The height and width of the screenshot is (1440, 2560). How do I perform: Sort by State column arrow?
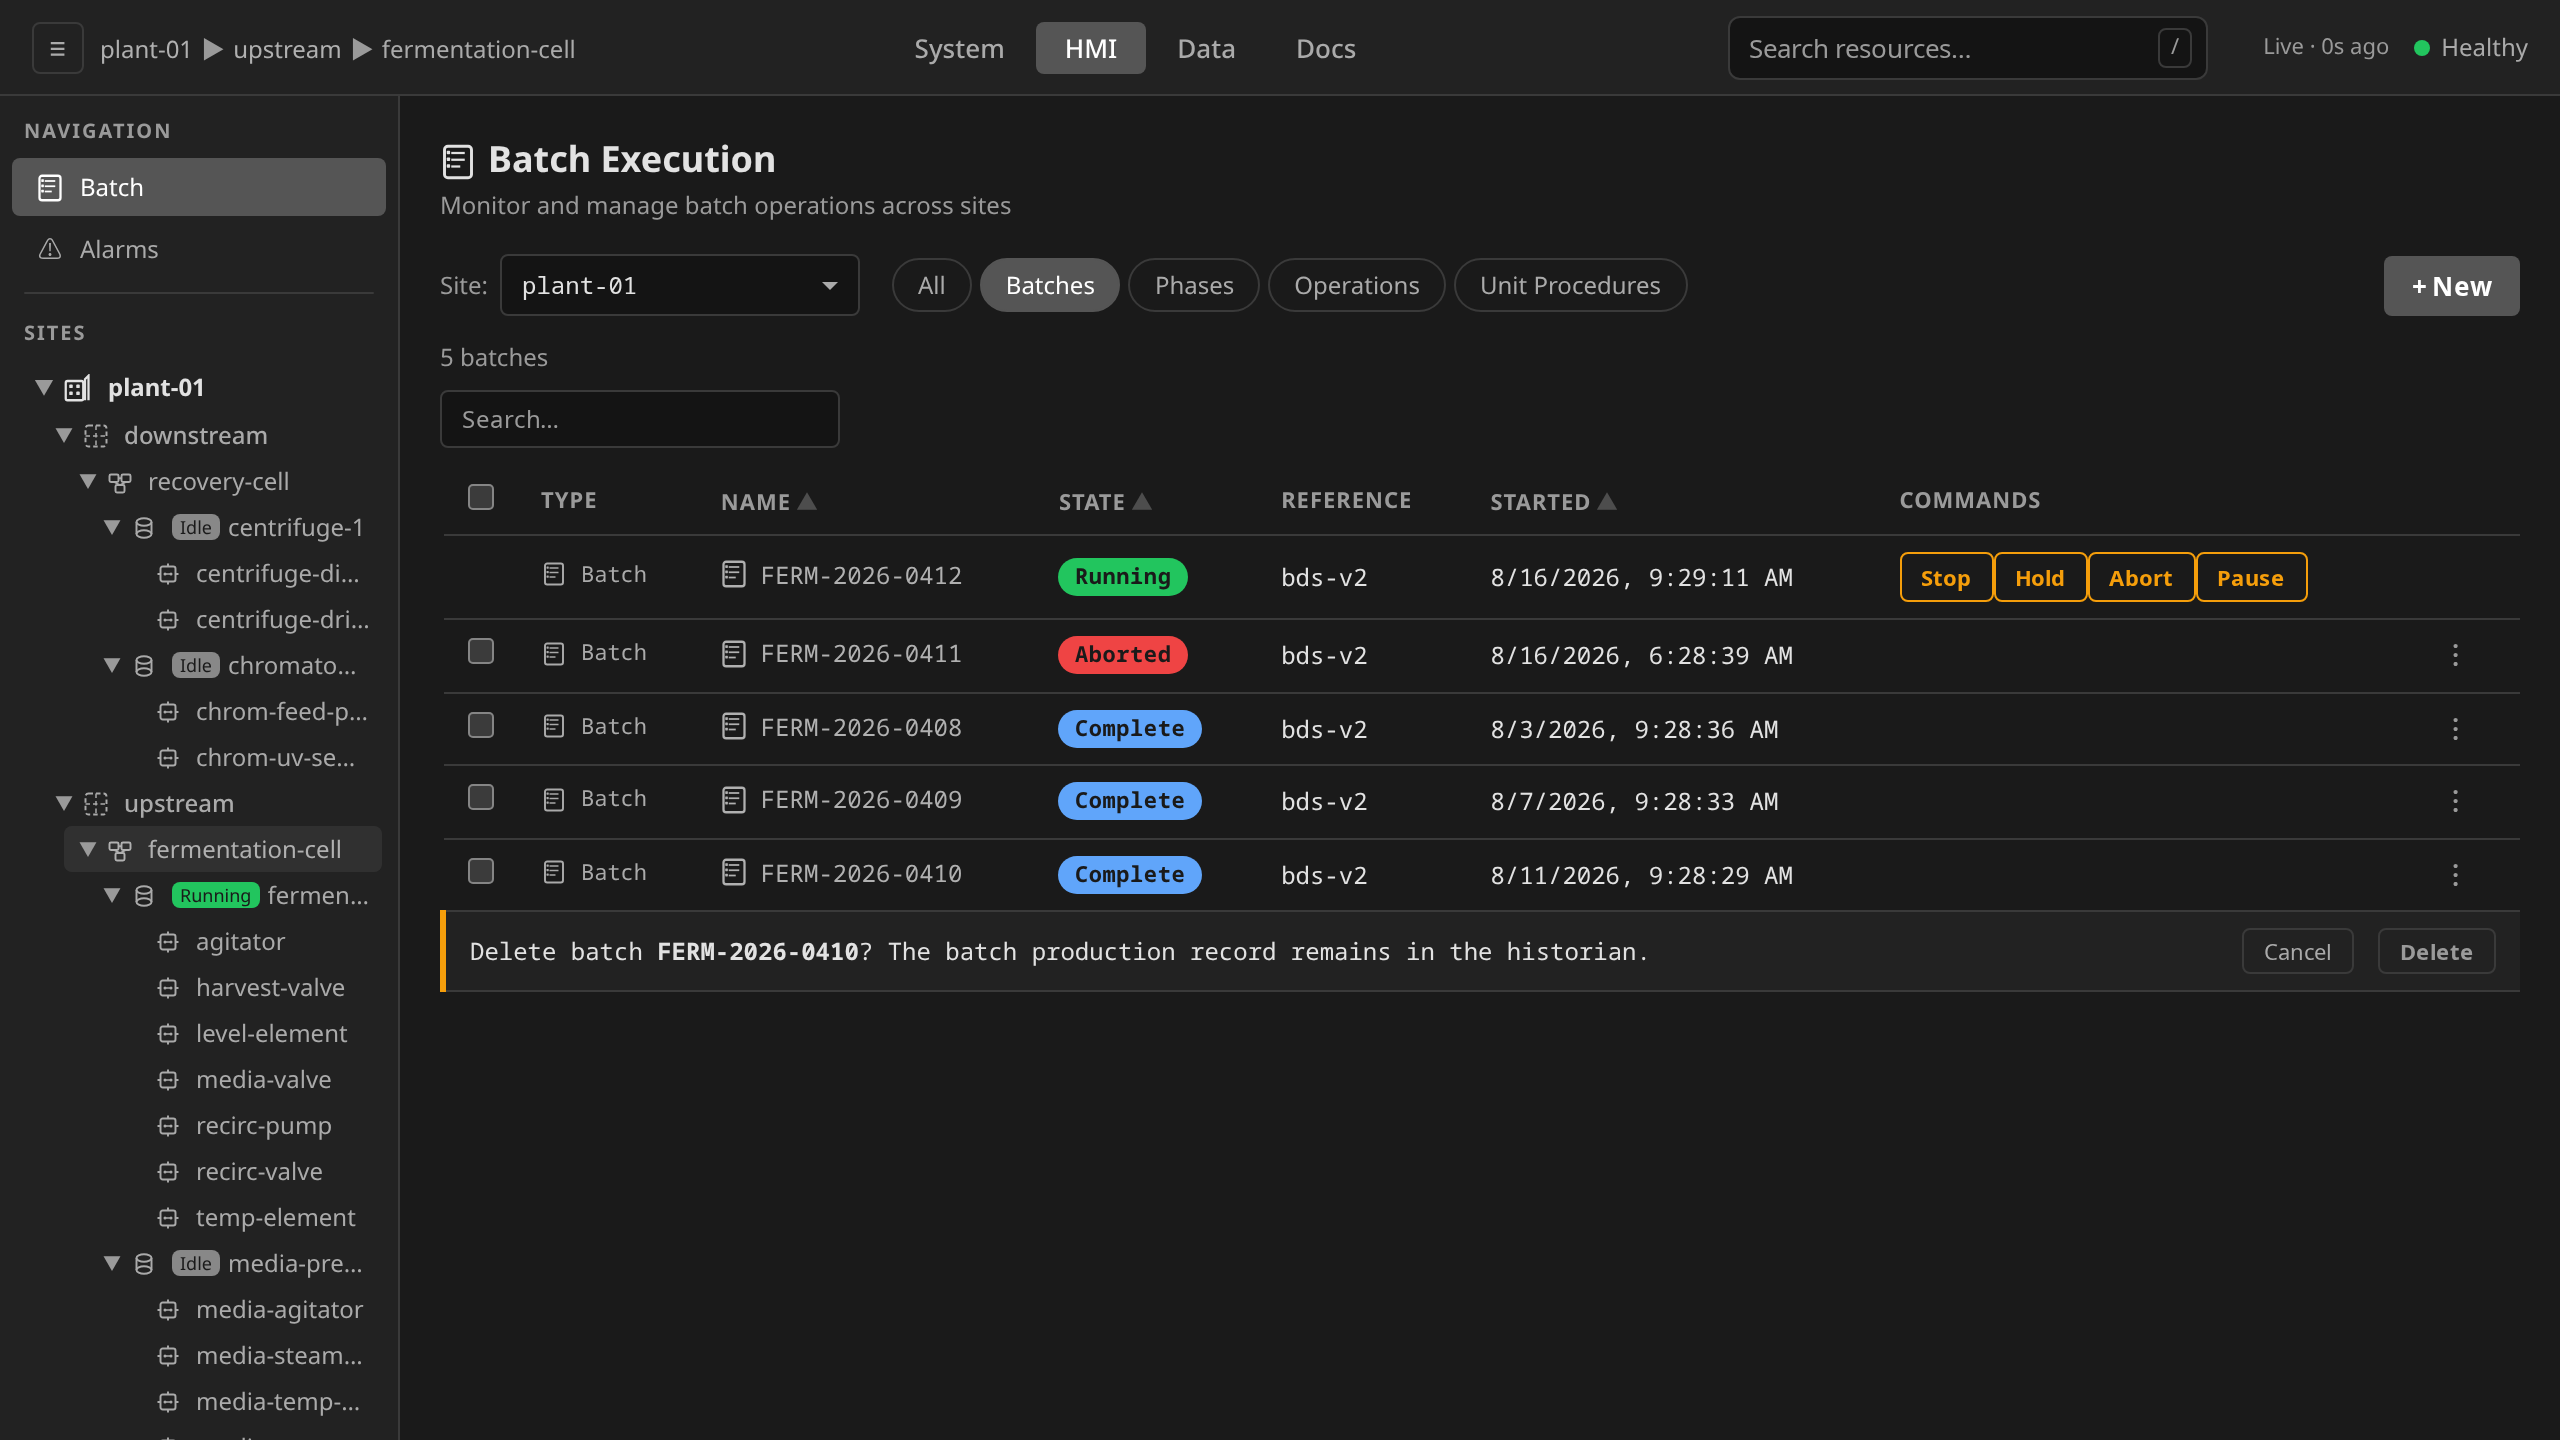(1142, 501)
